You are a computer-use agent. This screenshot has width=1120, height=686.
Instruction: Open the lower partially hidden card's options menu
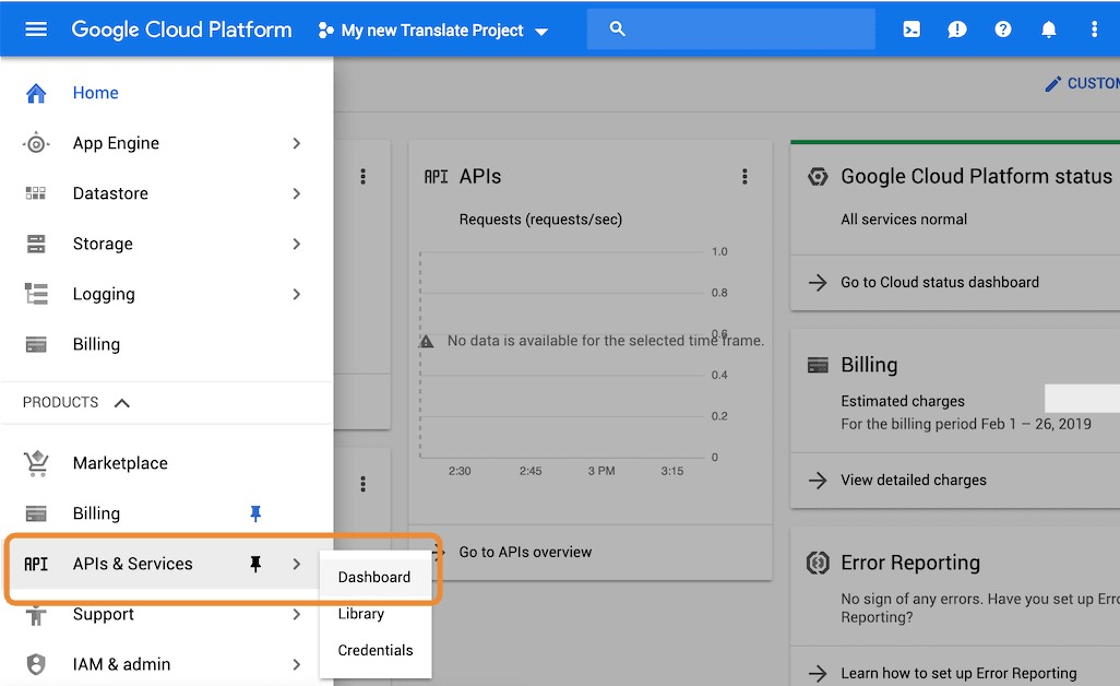pyautogui.click(x=363, y=484)
